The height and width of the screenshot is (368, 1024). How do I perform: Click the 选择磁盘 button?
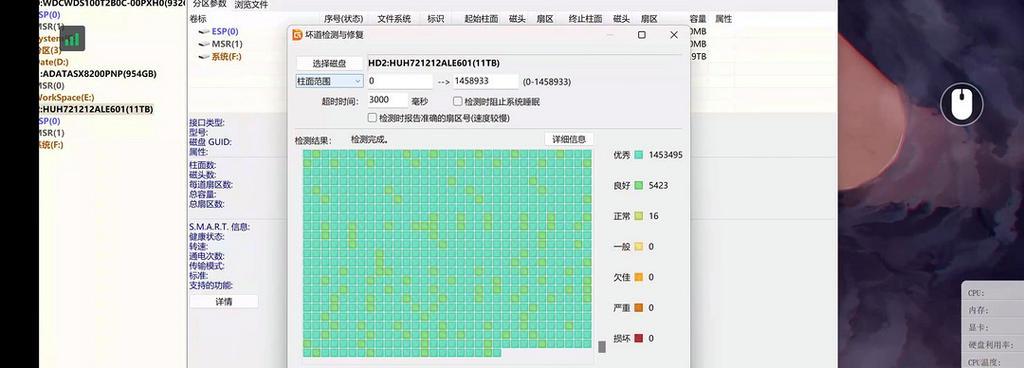[x=329, y=63]
